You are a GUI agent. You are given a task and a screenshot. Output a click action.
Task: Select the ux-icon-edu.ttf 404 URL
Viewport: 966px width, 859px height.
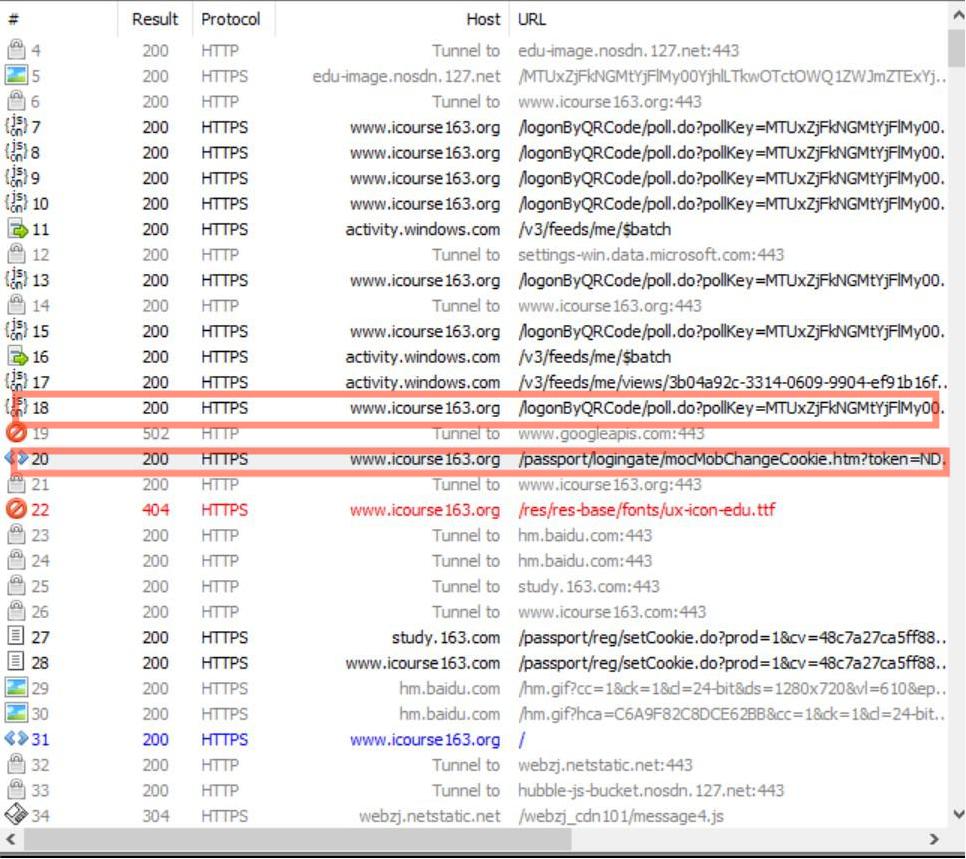[646, 510]
